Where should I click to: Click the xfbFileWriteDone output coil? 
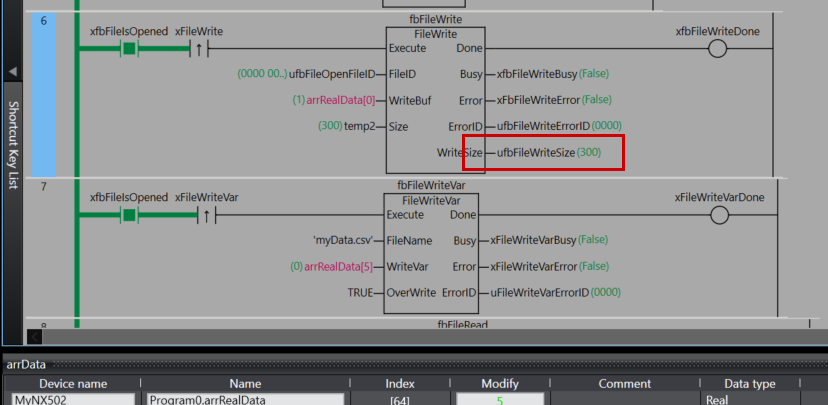point(717,49)
